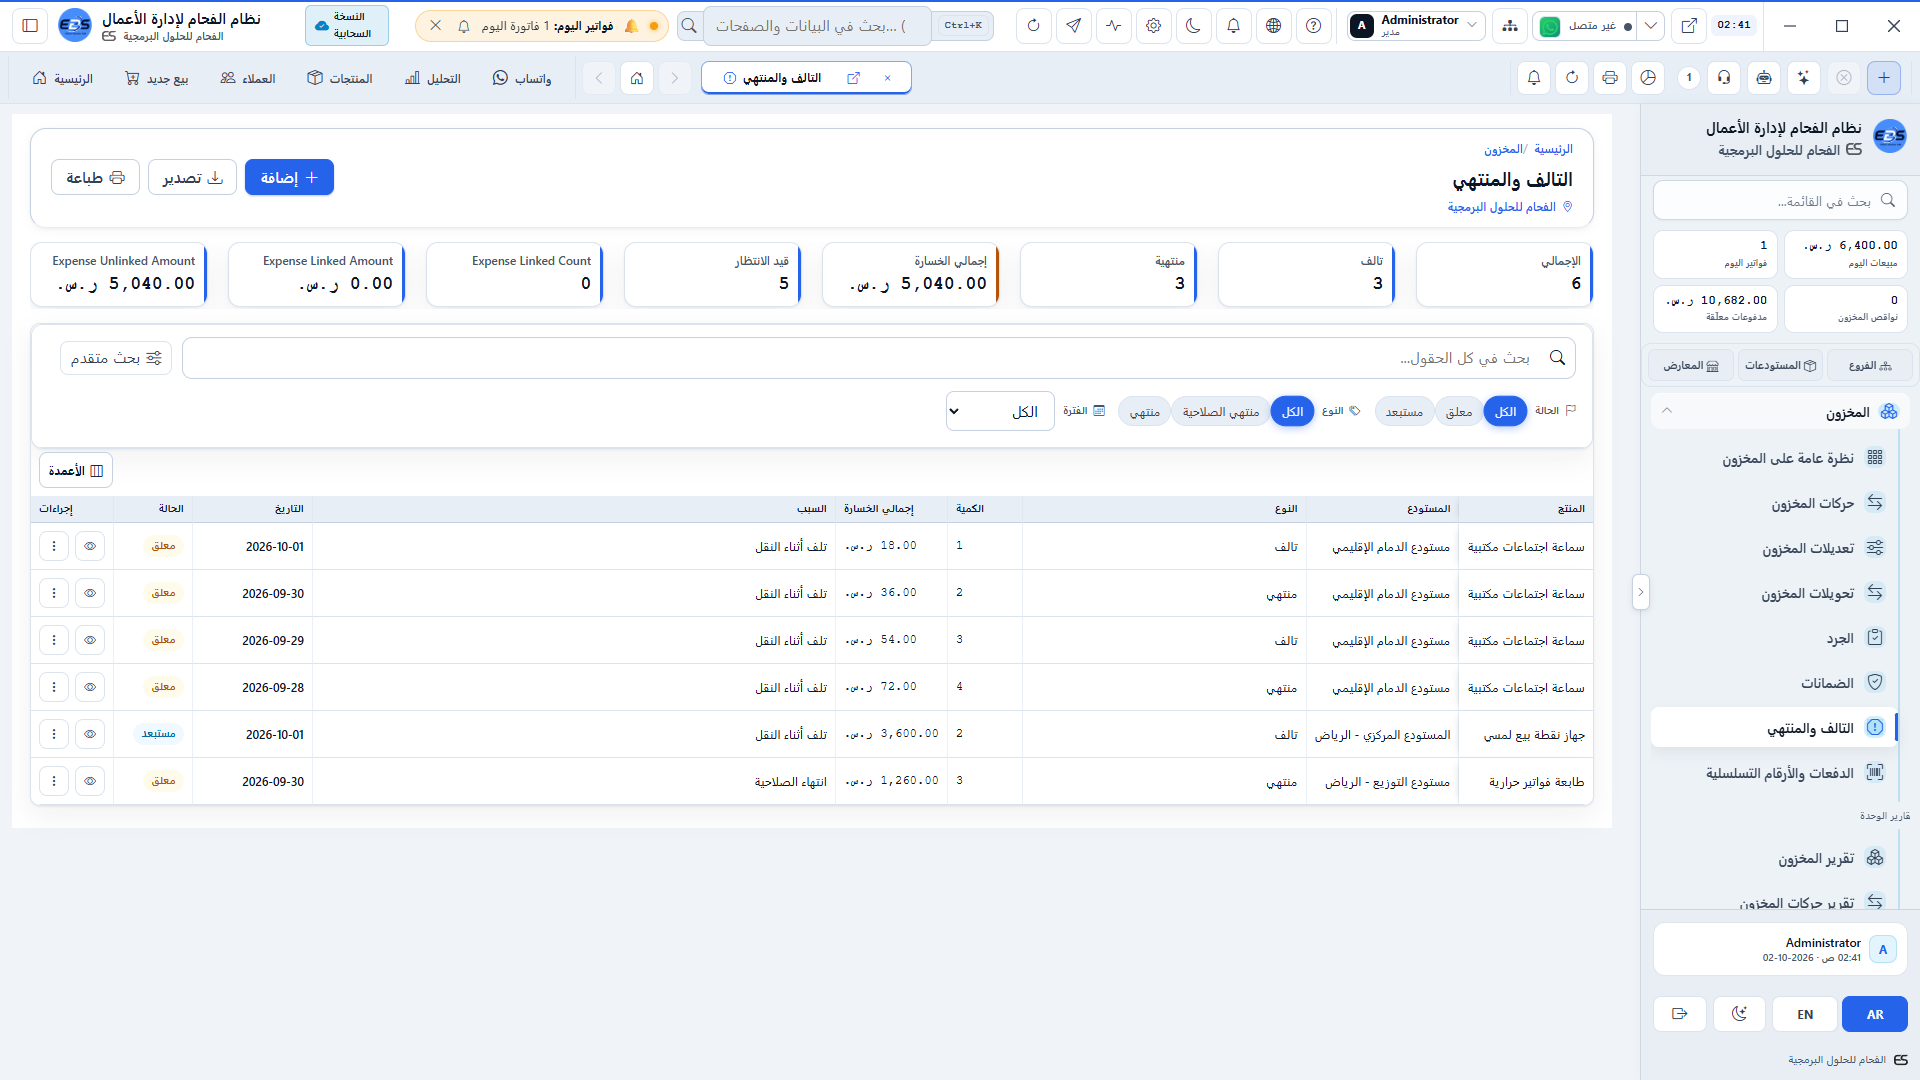Image resolution: width=1920 pixels, height=1080 pixels.
Task: Pop out the التالف والمنتهي tab
Action: (853, 78)
